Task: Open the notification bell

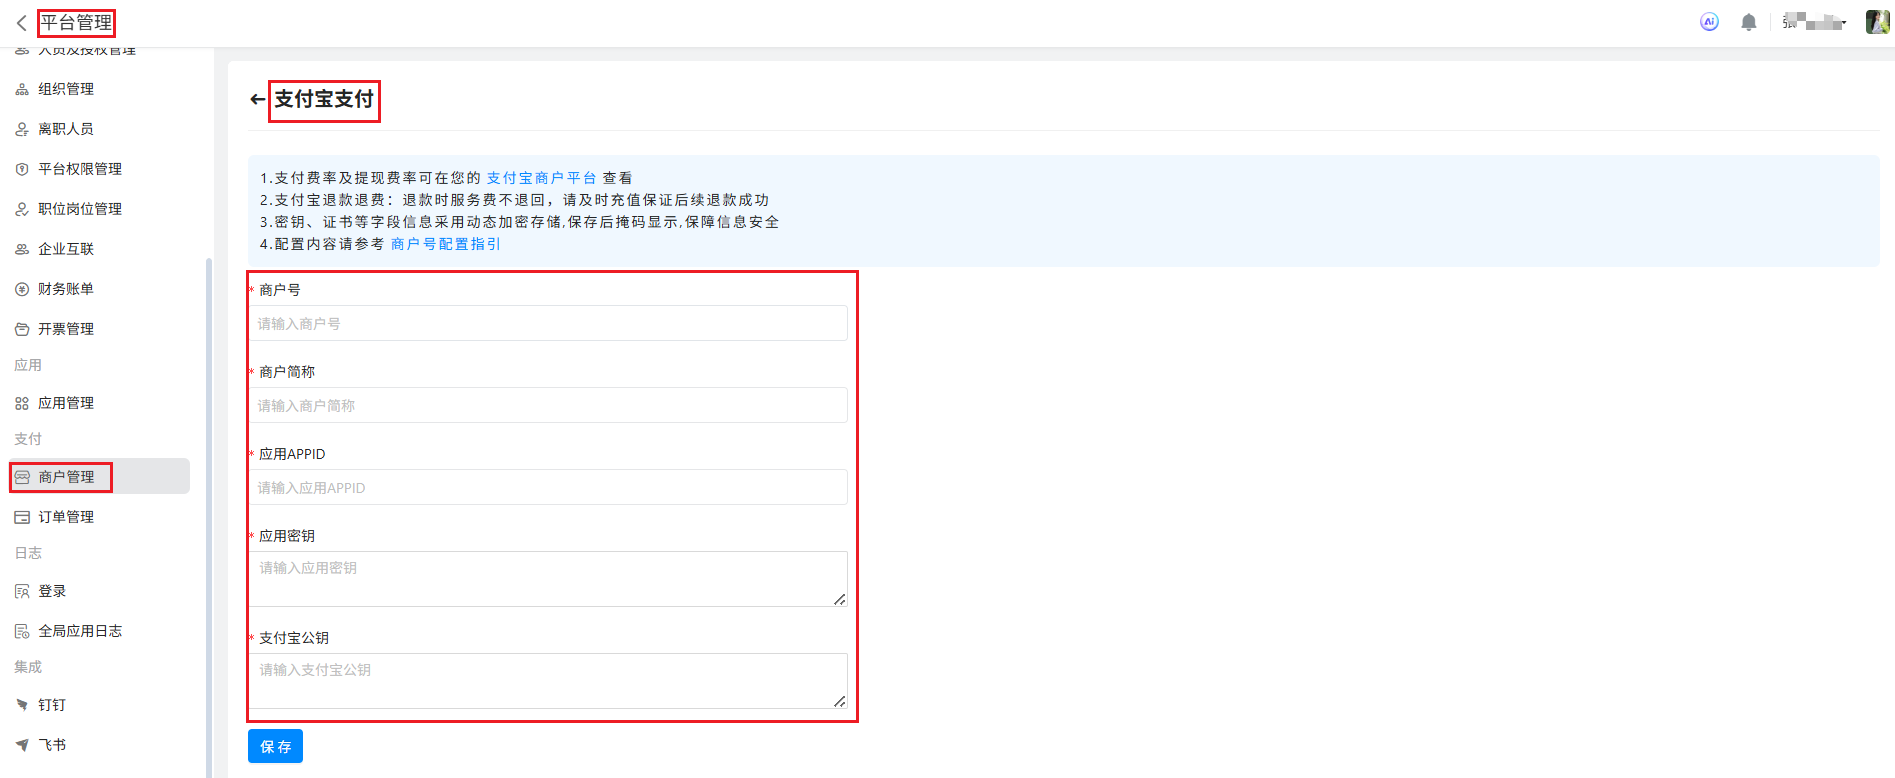Action: coord(1748,22)
